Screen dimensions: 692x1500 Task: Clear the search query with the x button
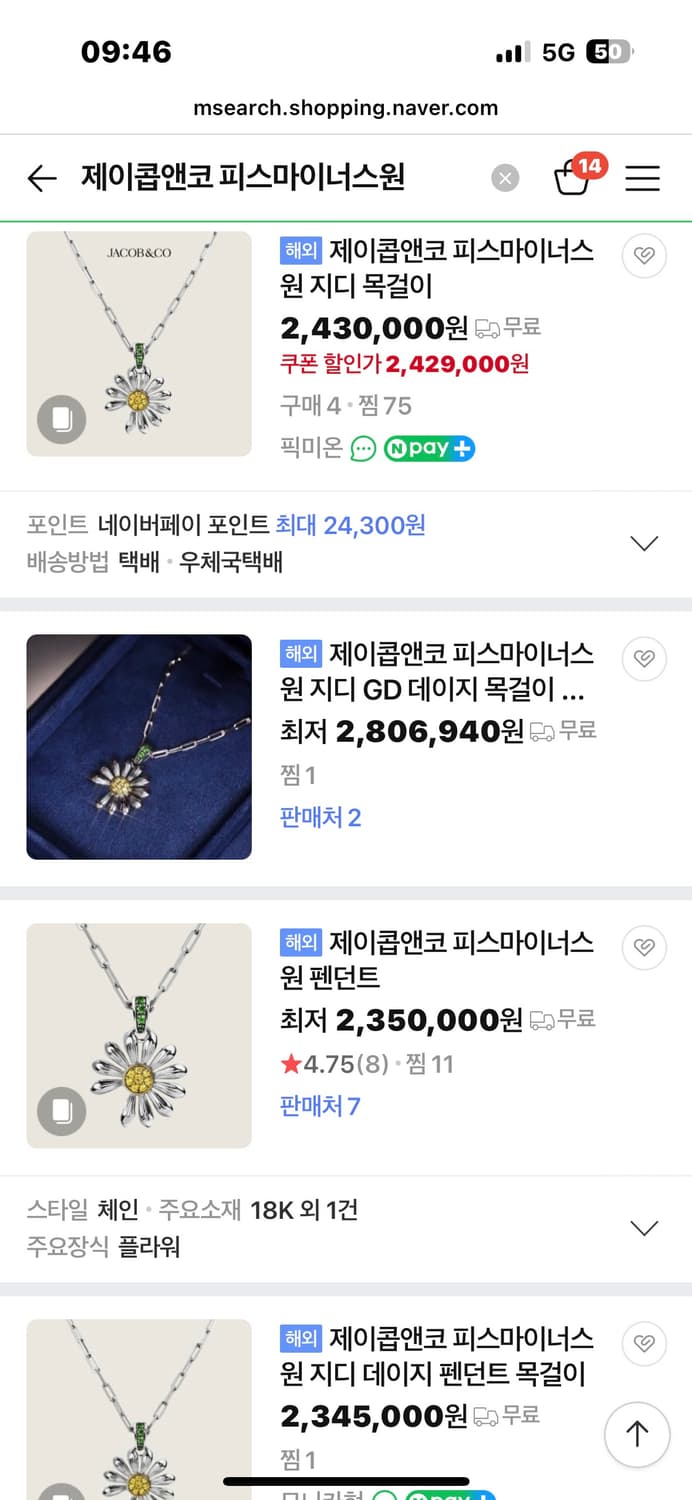point(505,178)
